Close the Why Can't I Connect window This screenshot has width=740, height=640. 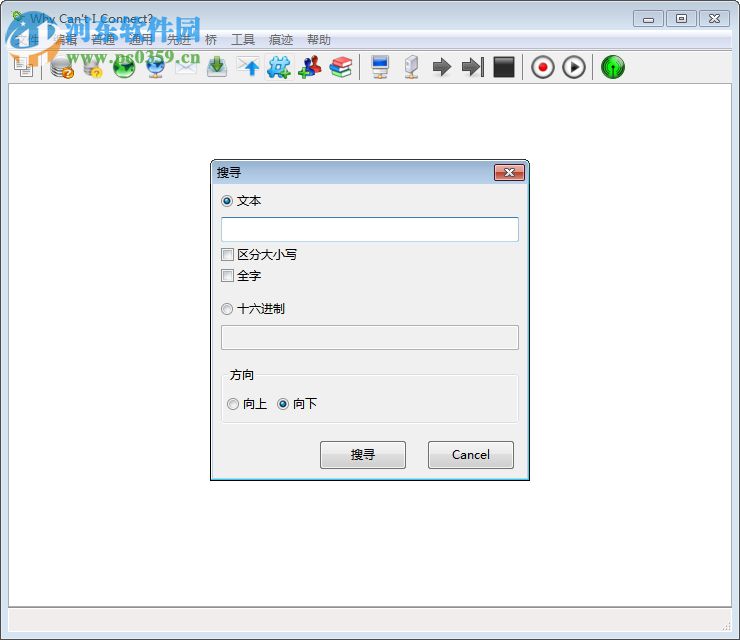pyautogui.click(x=715, y=19)
